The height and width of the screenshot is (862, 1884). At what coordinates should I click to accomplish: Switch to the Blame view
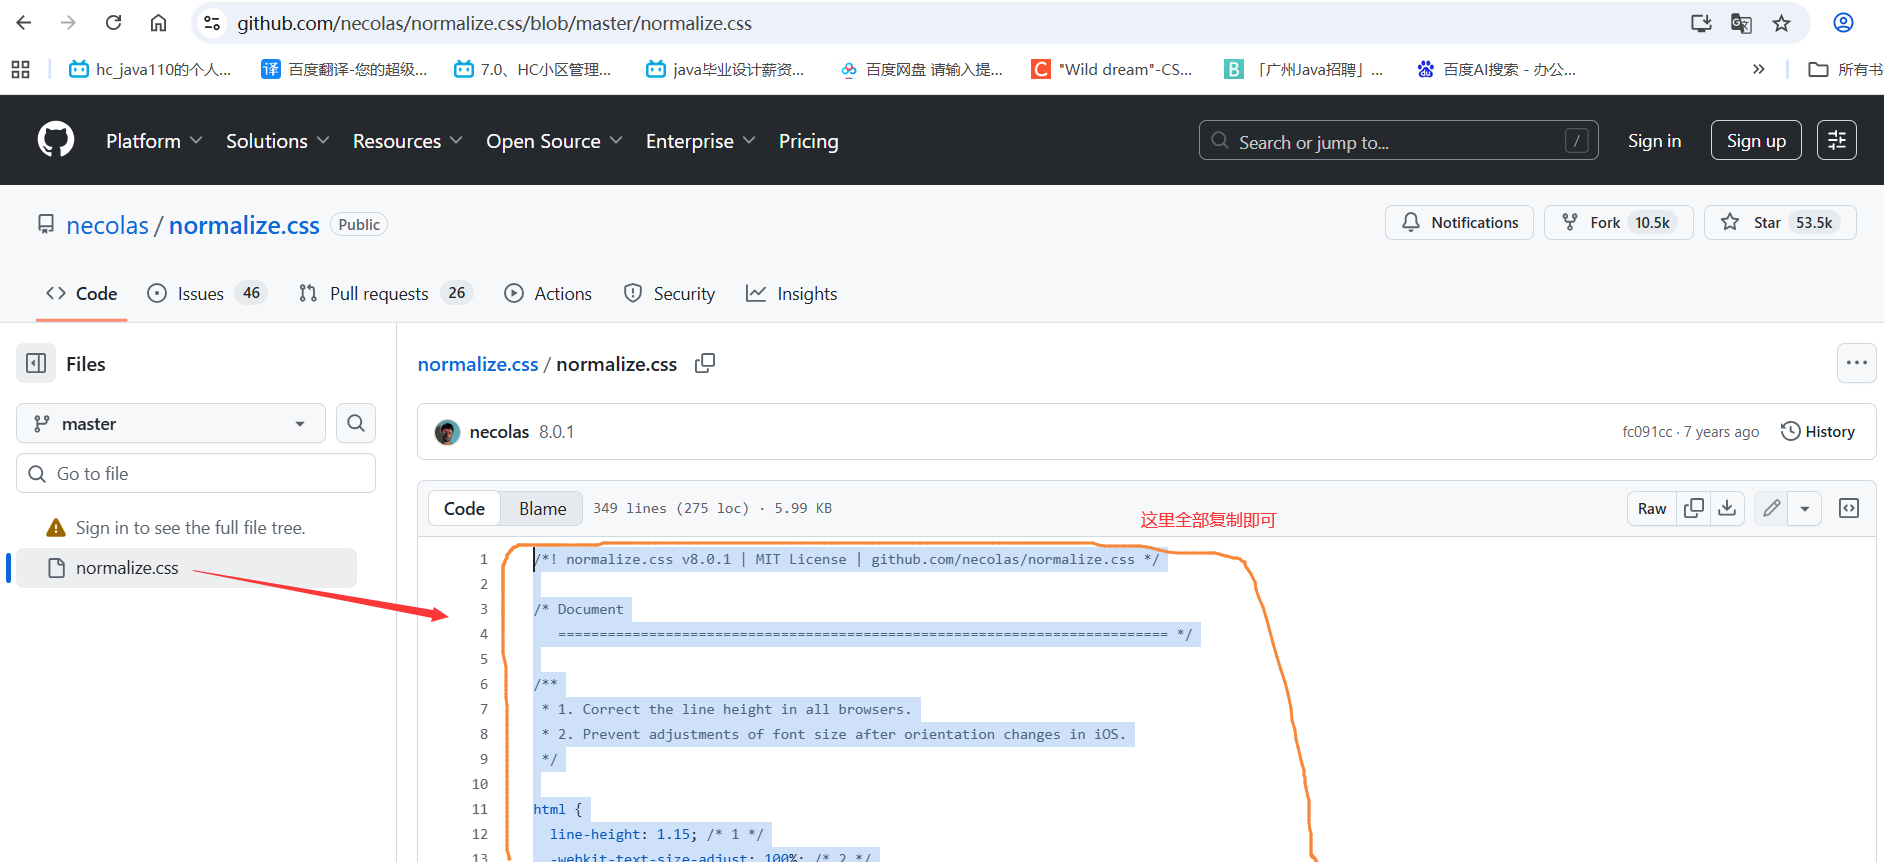pos(542,508)
